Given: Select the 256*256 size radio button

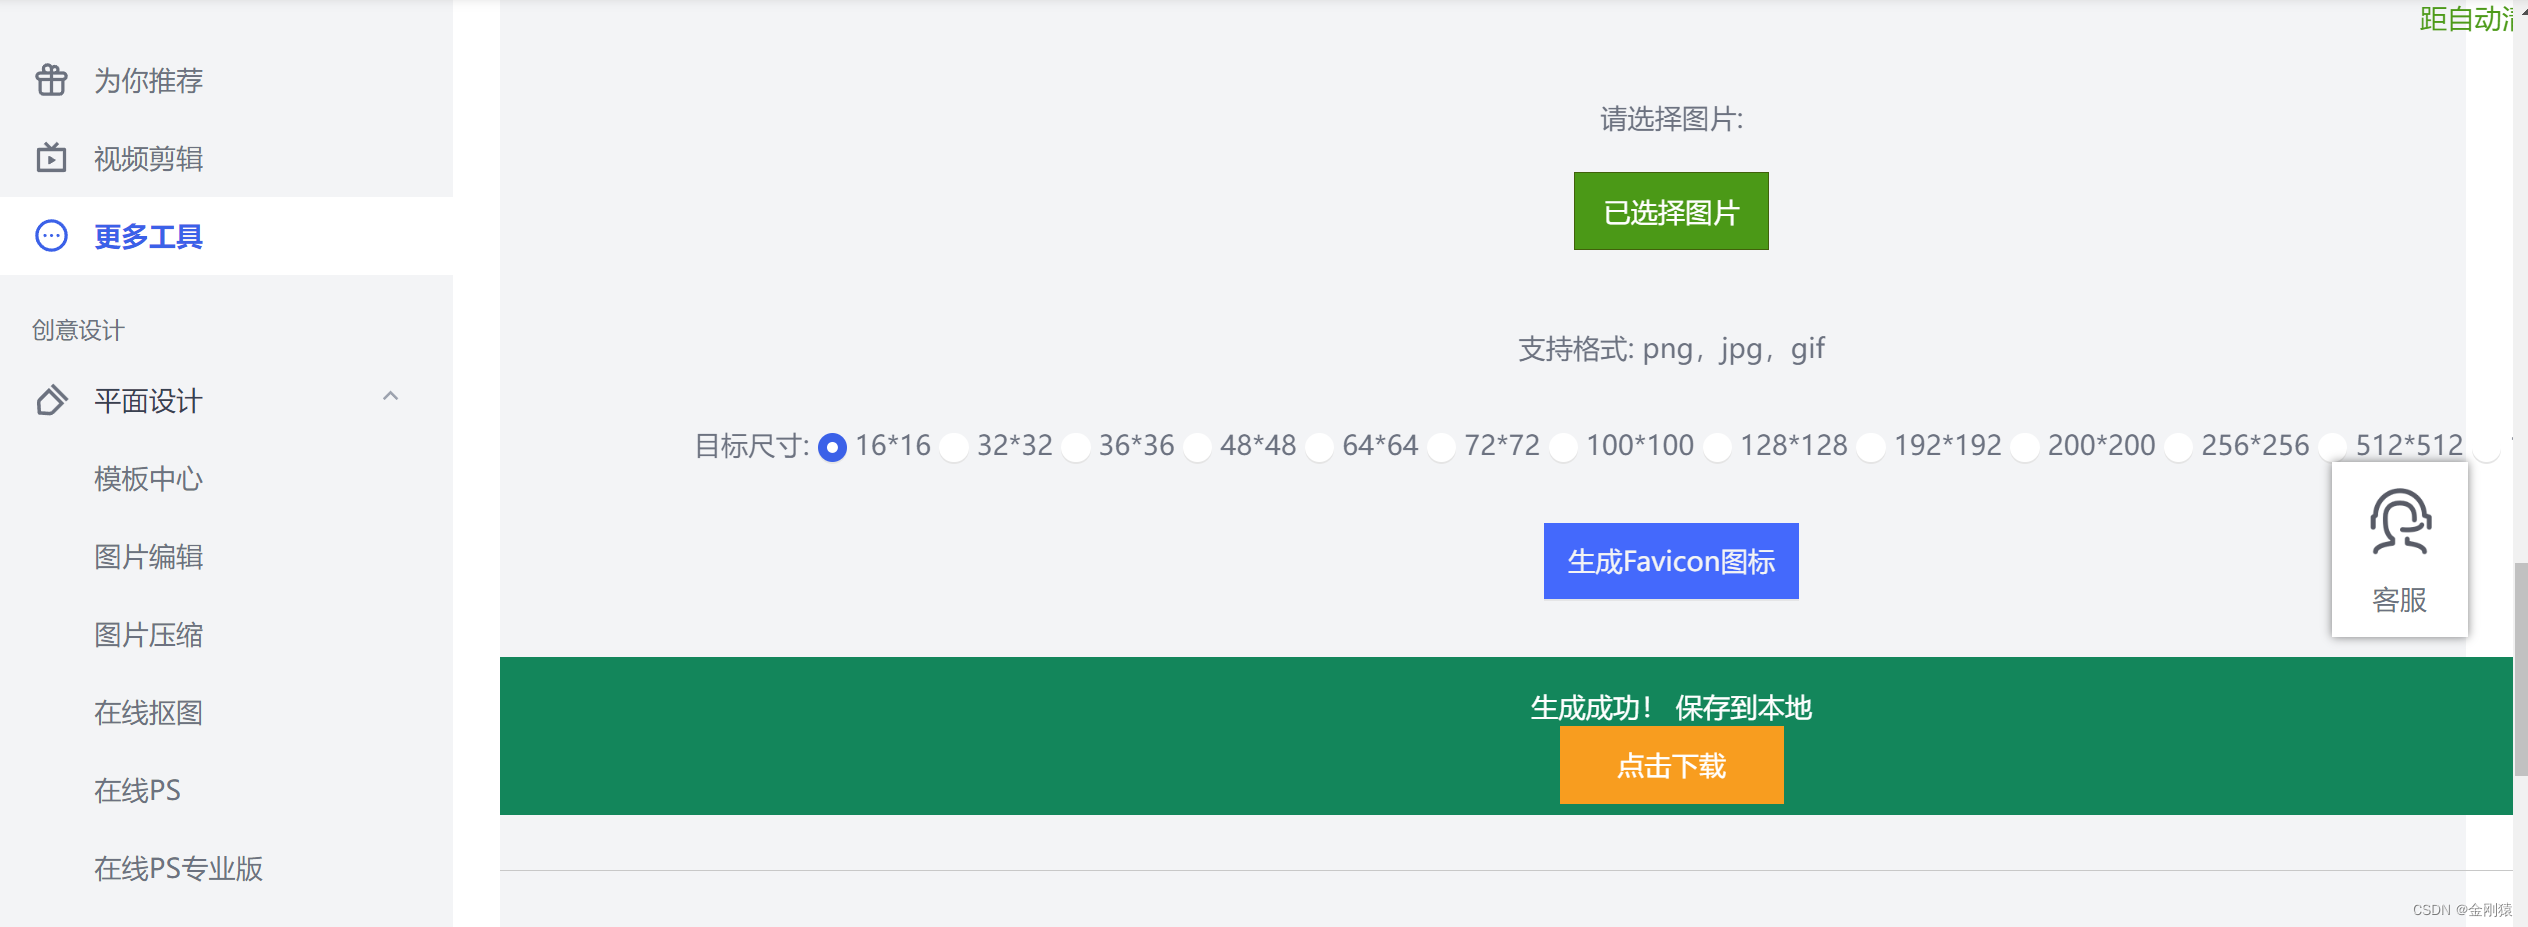Looking at the screenshot, I should [2179, 447].
